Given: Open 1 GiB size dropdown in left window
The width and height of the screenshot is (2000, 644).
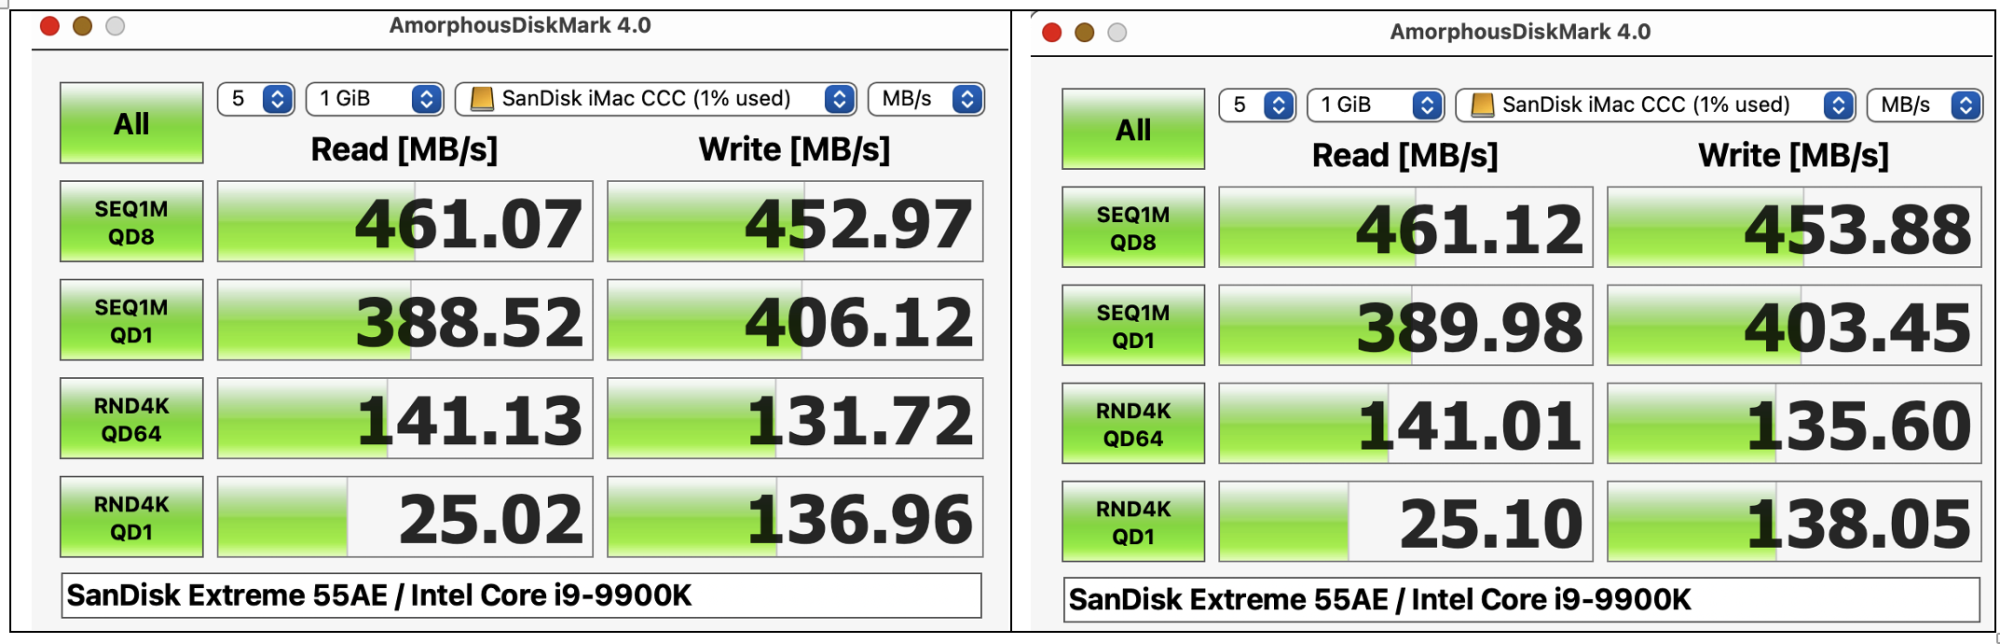Looking at the screenshot, I should click(x=375, y=99).
